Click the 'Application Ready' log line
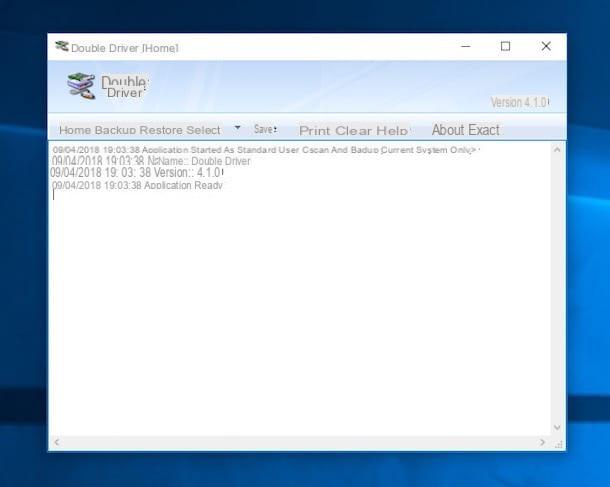Viewport: 610px width, 487px height. pos(137,185)
